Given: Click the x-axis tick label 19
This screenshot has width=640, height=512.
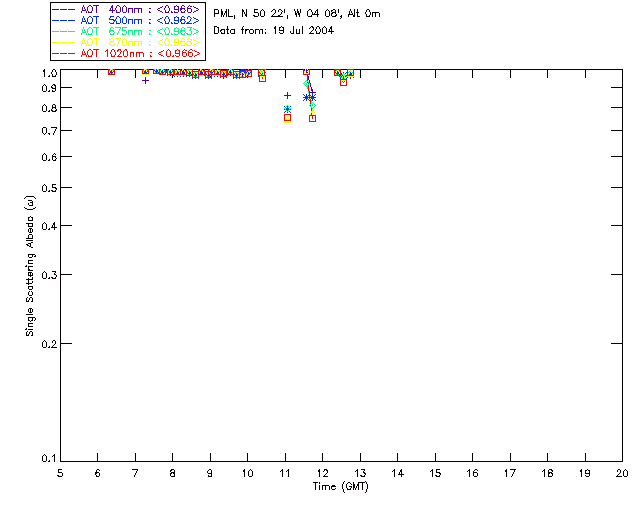Looking at the screenshot, I should point(585,473).
